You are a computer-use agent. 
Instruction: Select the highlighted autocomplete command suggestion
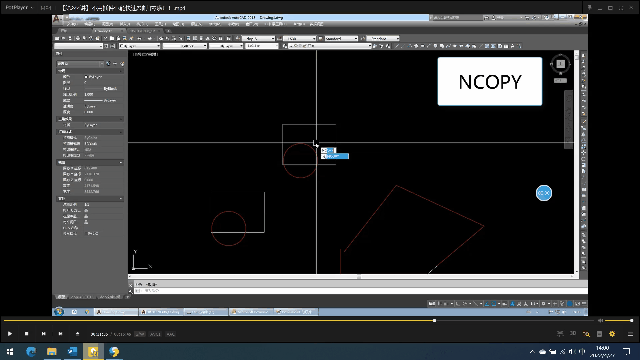pos(335,156)
